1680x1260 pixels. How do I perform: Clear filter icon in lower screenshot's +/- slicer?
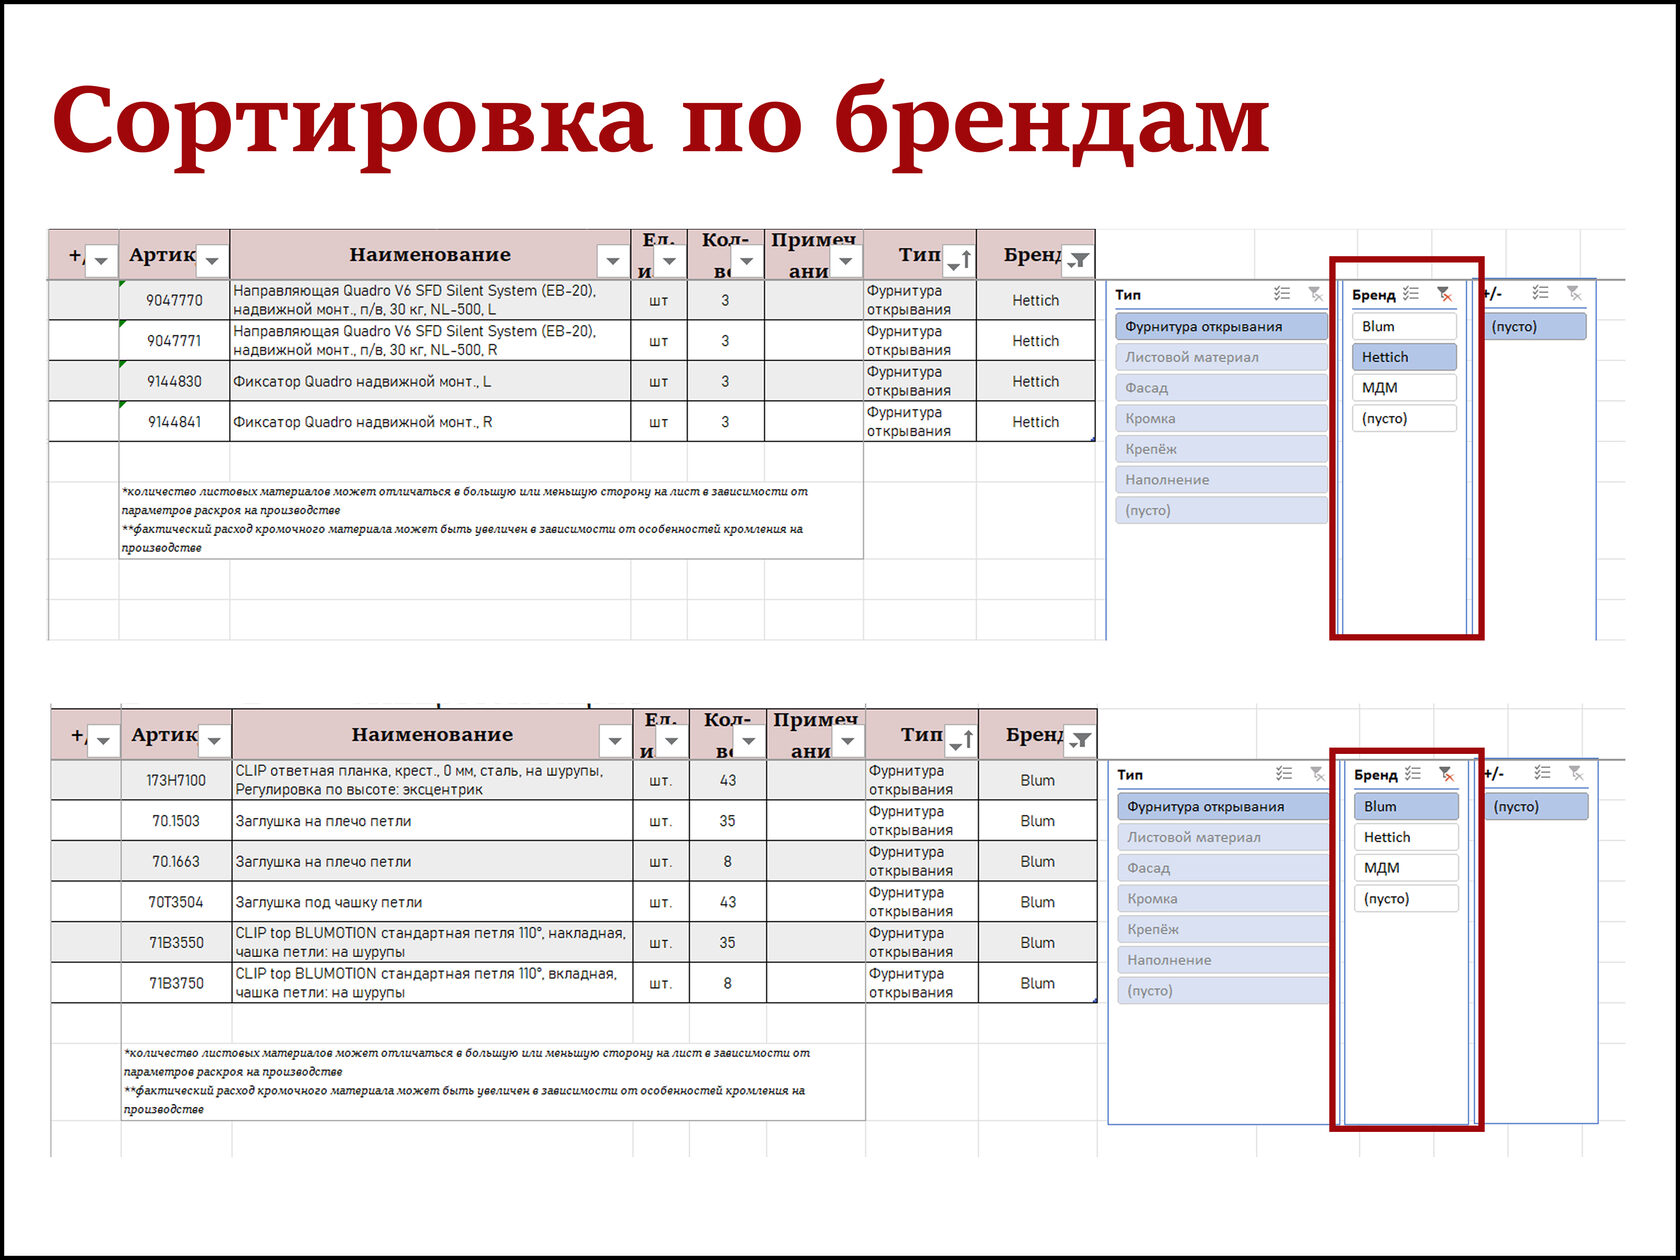(x=1576, y=773)
